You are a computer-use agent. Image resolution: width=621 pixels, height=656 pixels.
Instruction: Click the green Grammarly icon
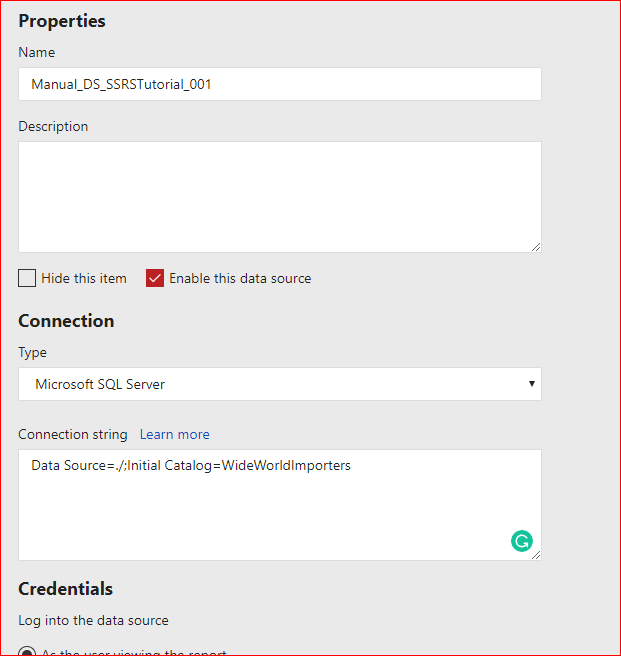tap(521, 541)
